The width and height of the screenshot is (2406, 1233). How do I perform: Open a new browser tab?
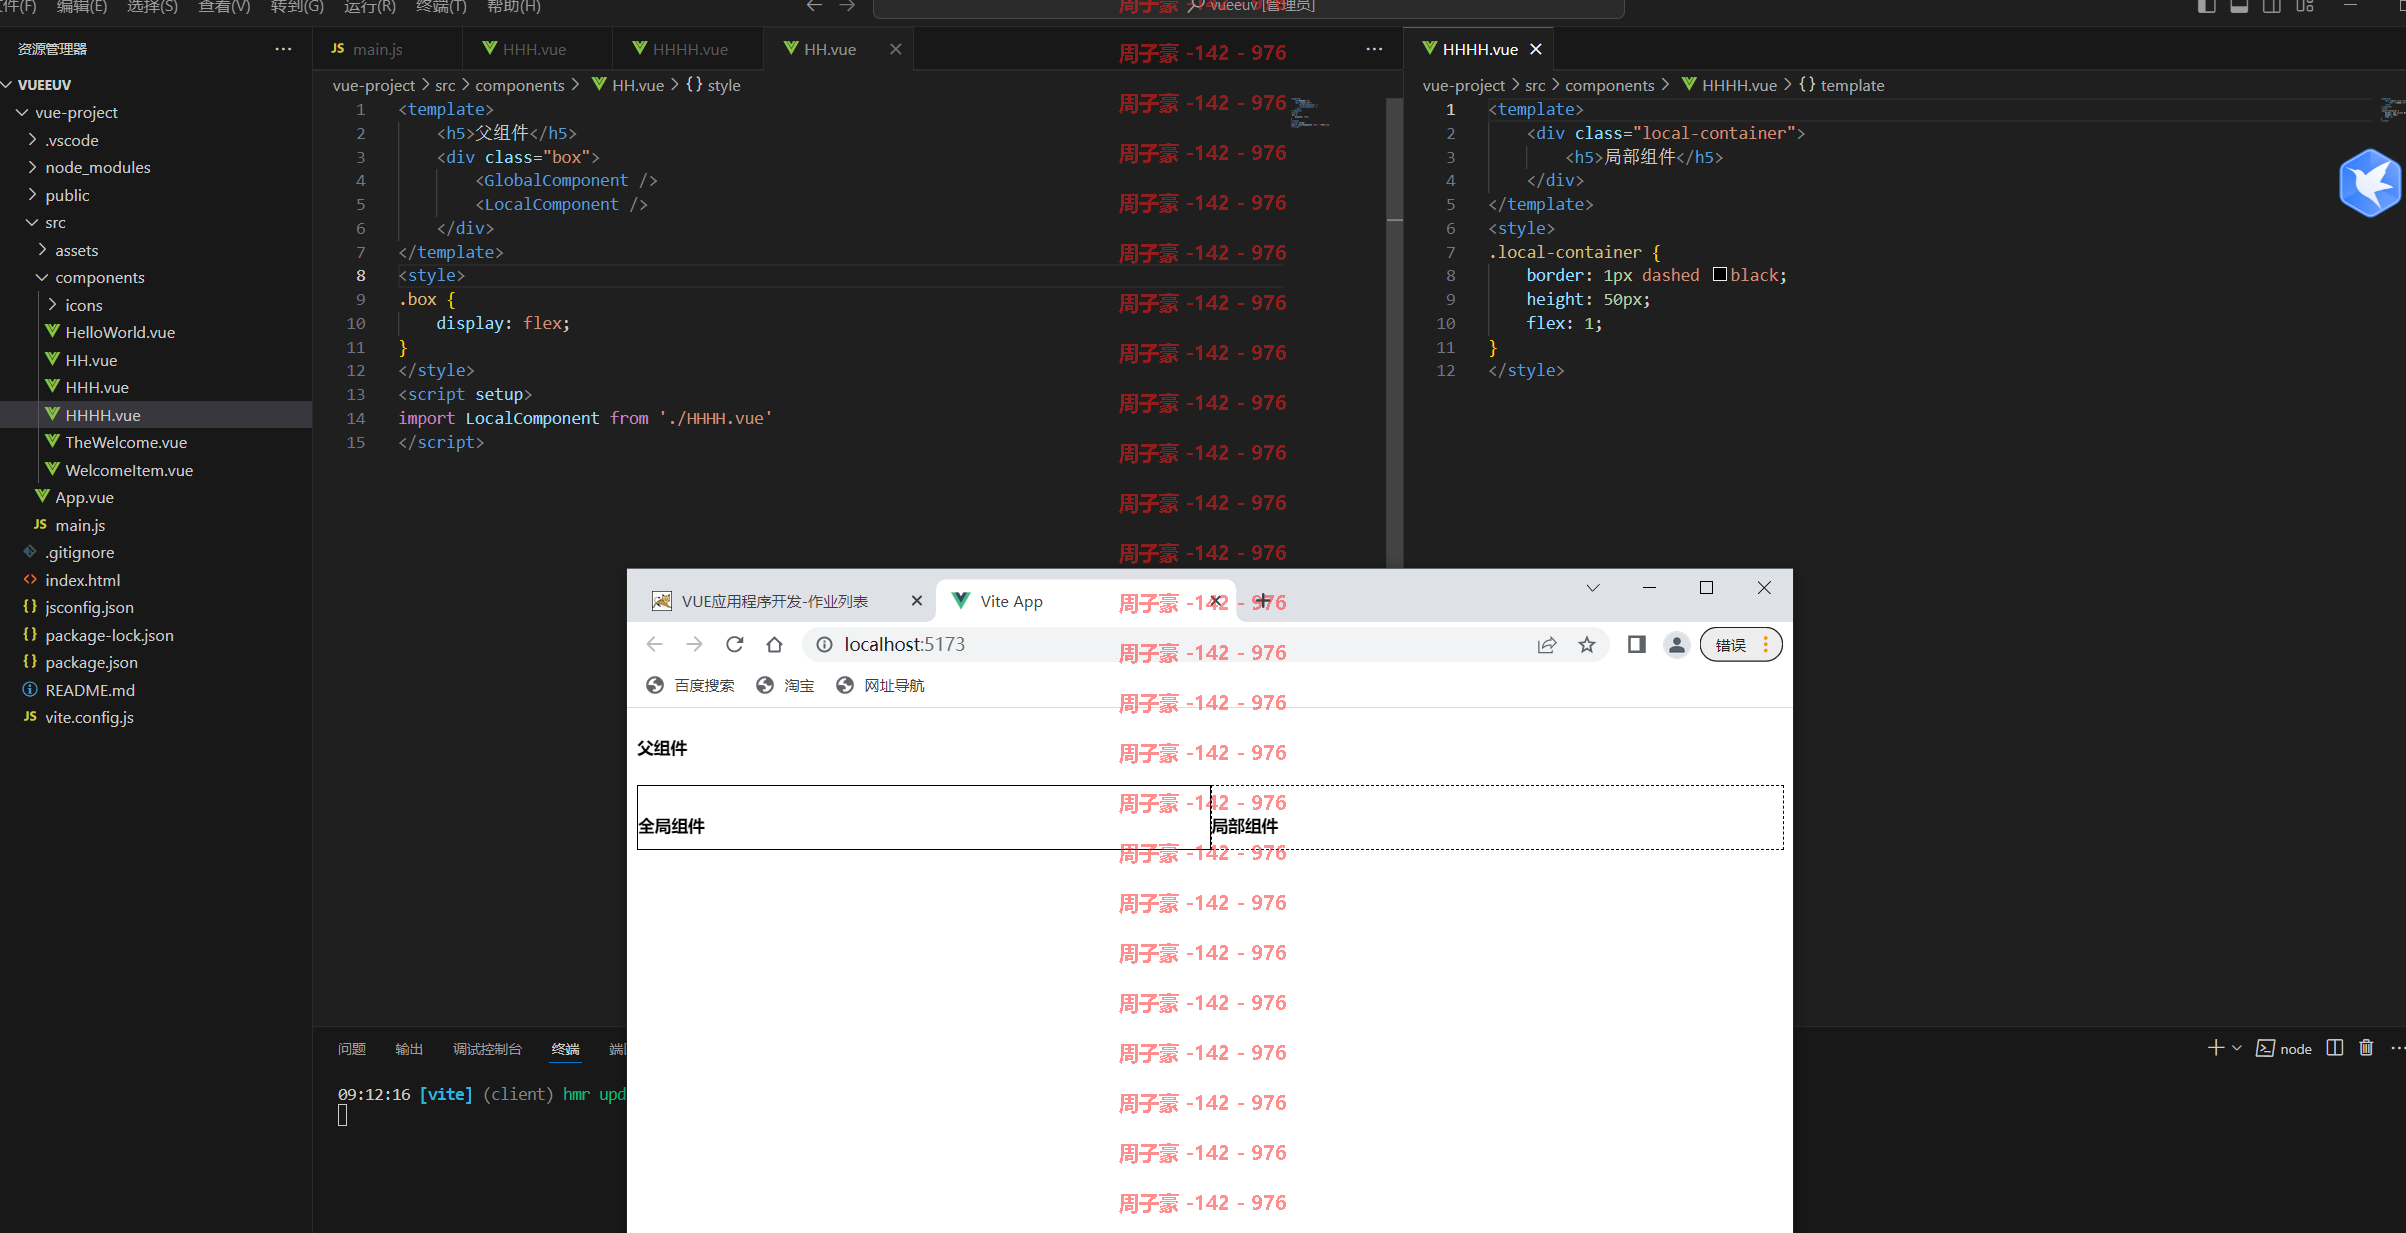pos(1263,601)
